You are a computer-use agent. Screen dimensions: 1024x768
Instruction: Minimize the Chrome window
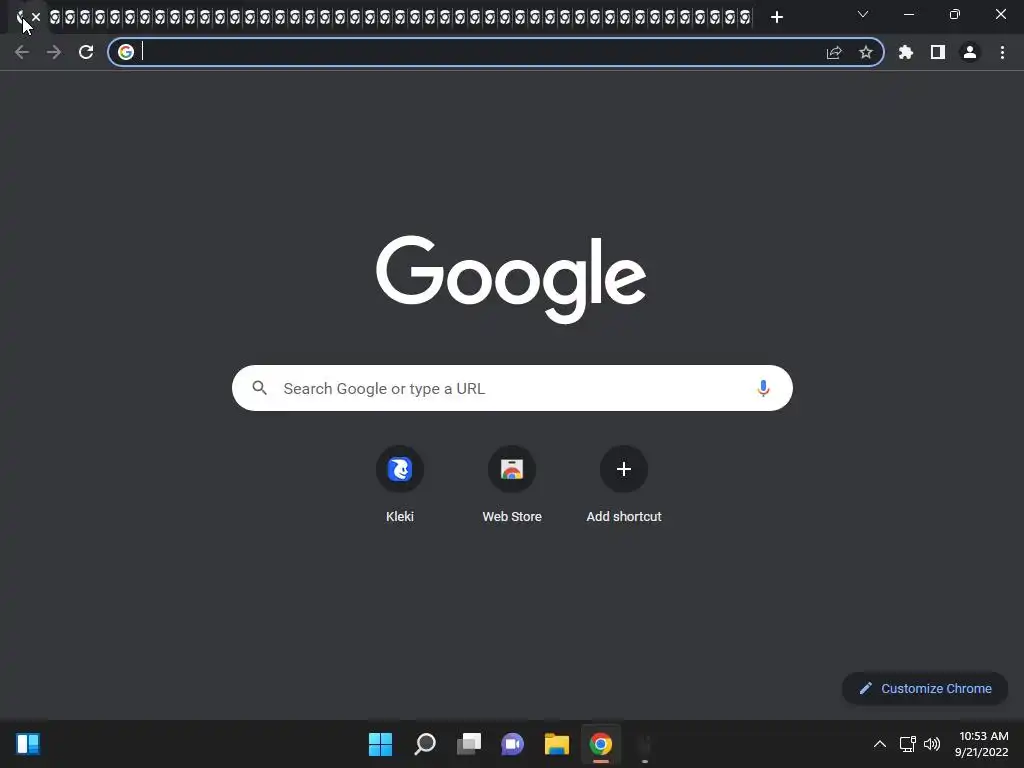tap(909, 14)
